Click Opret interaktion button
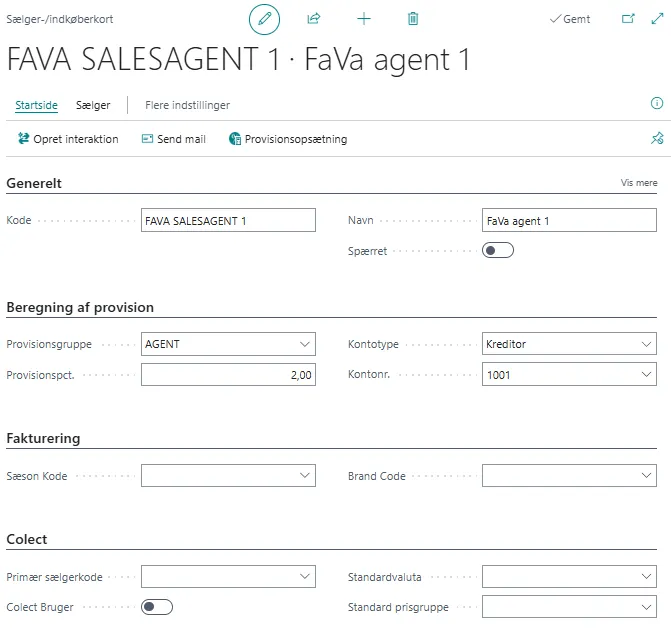The width and height of the screenshot is (671, 628). pyautogui.click(x=68, y=139)
